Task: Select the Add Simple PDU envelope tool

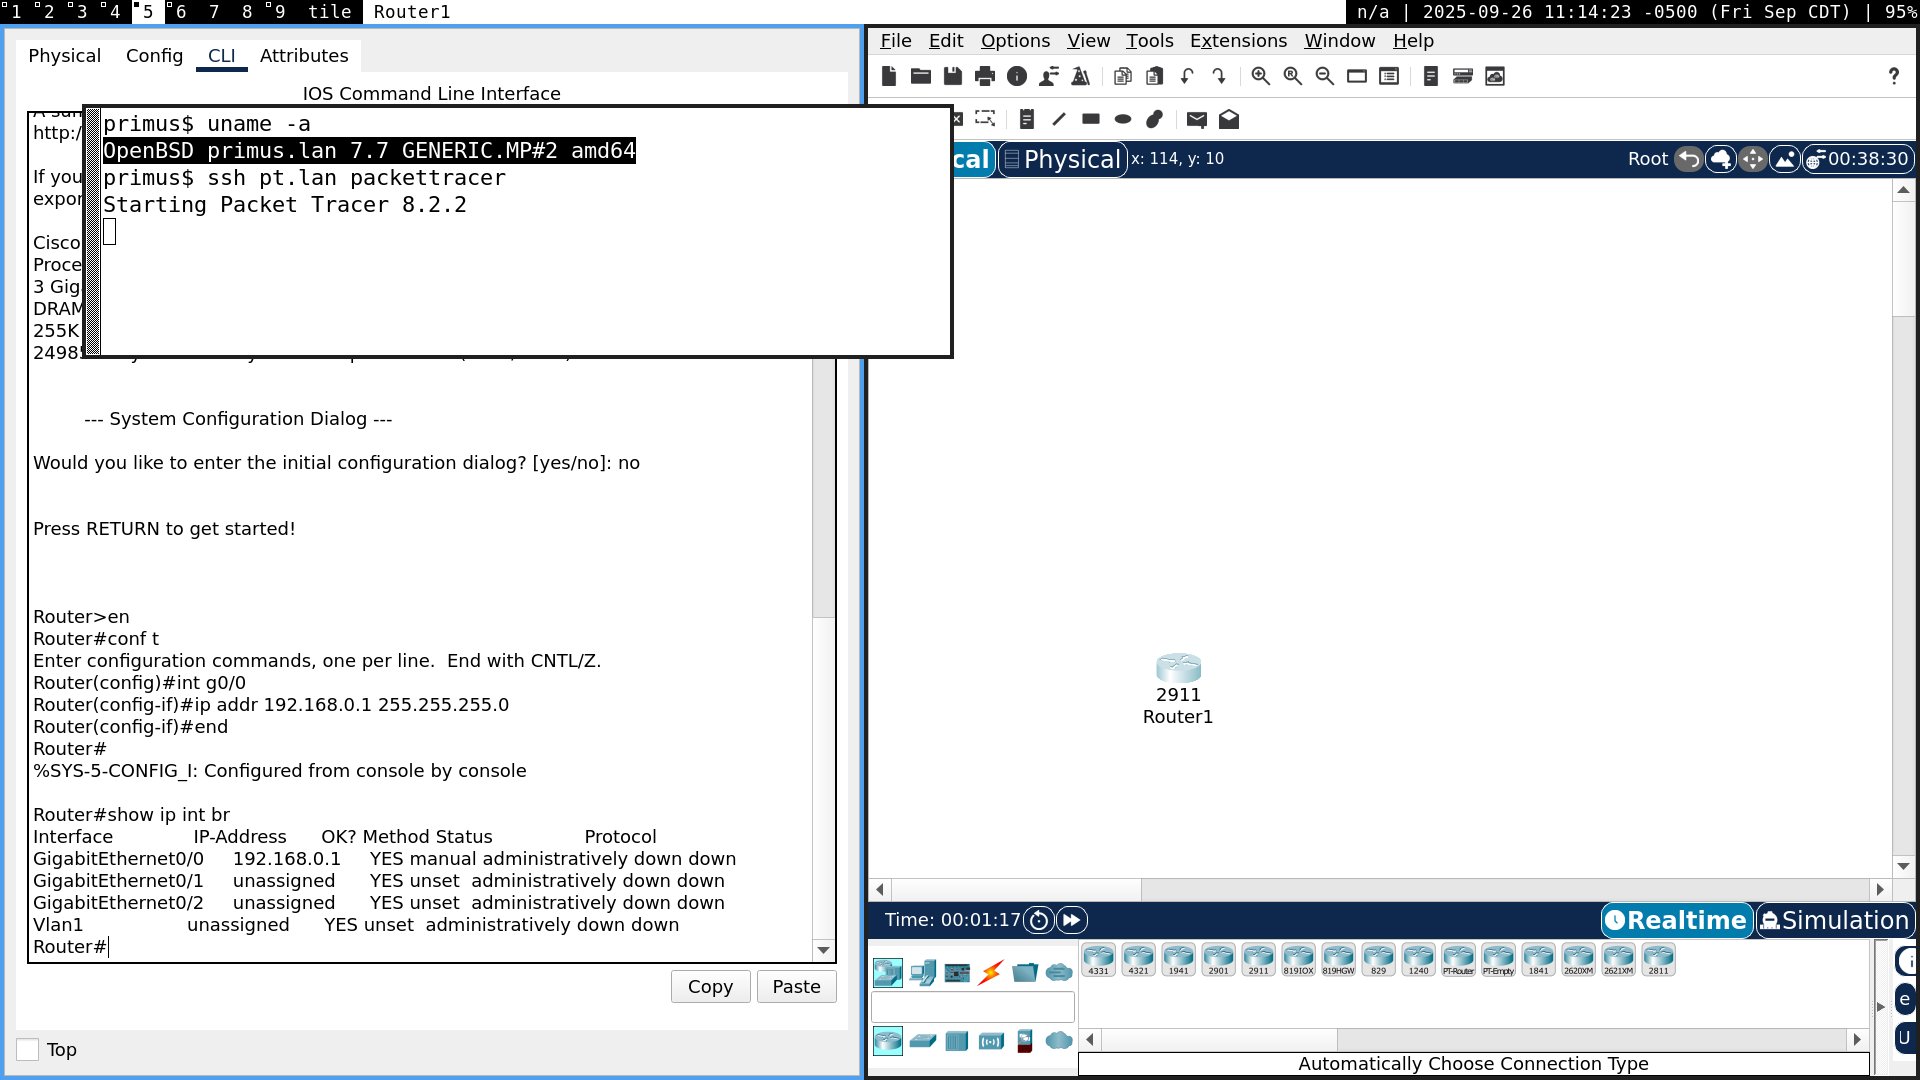Action: [x=1196, y=119]
